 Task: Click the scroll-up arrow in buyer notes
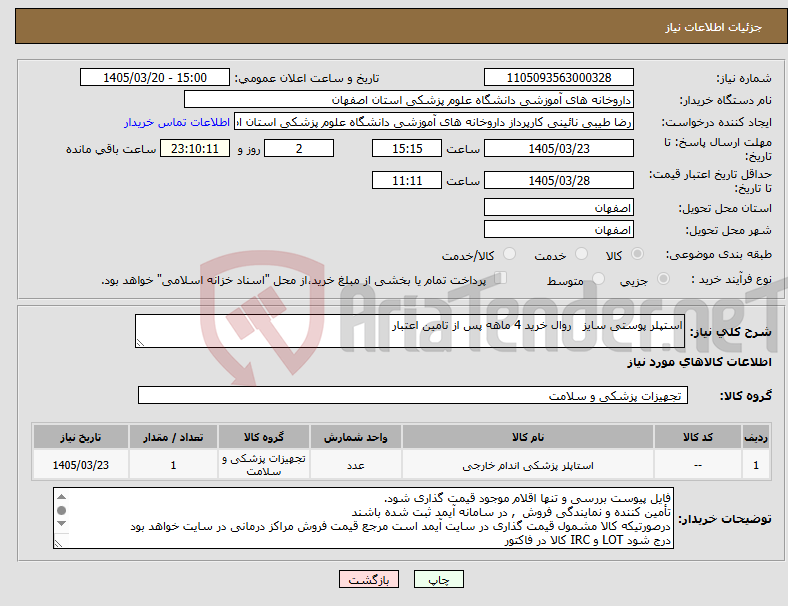[x=61, y=497]
